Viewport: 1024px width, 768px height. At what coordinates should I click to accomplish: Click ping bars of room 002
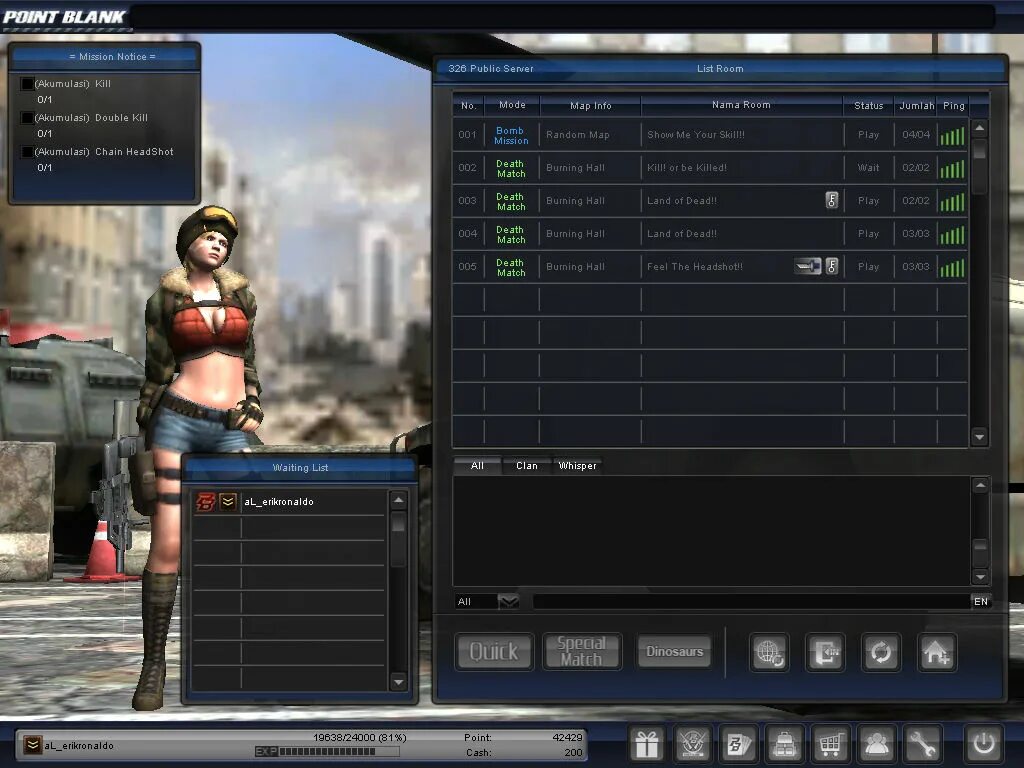952,169
